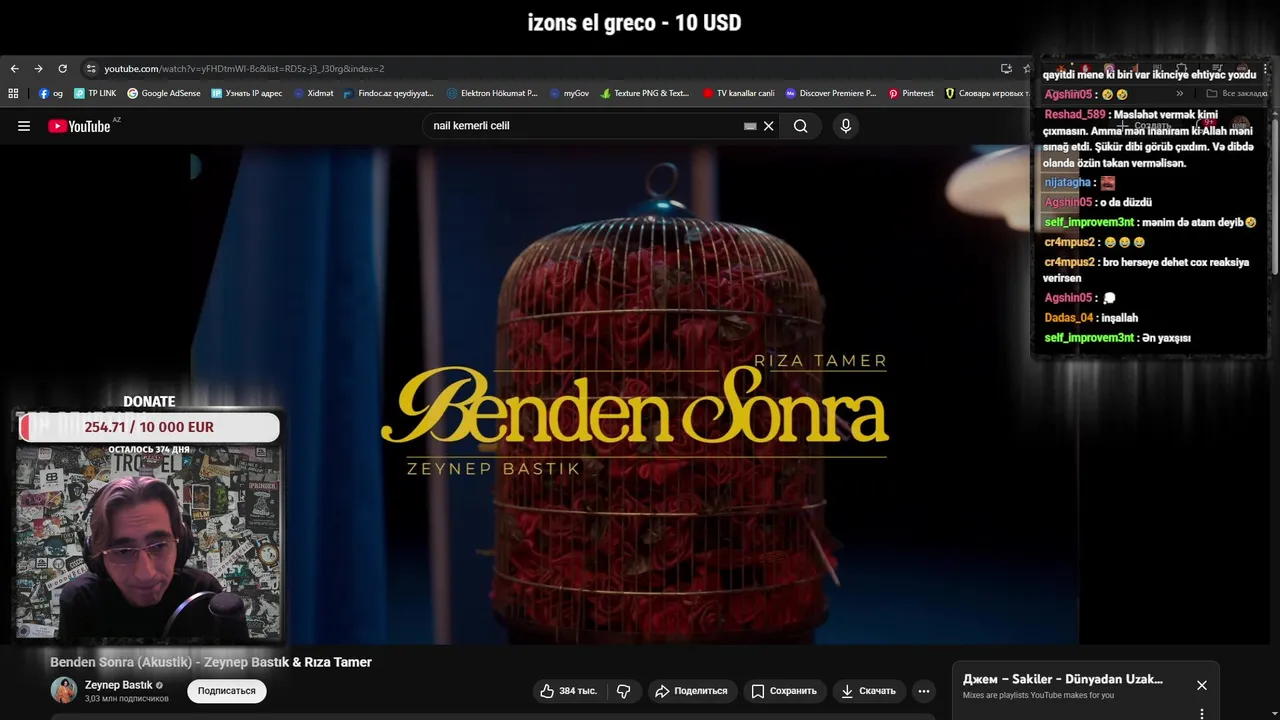Go back using browser back arrow
The height and width of the screenshot is (720, 1280).
14,69
